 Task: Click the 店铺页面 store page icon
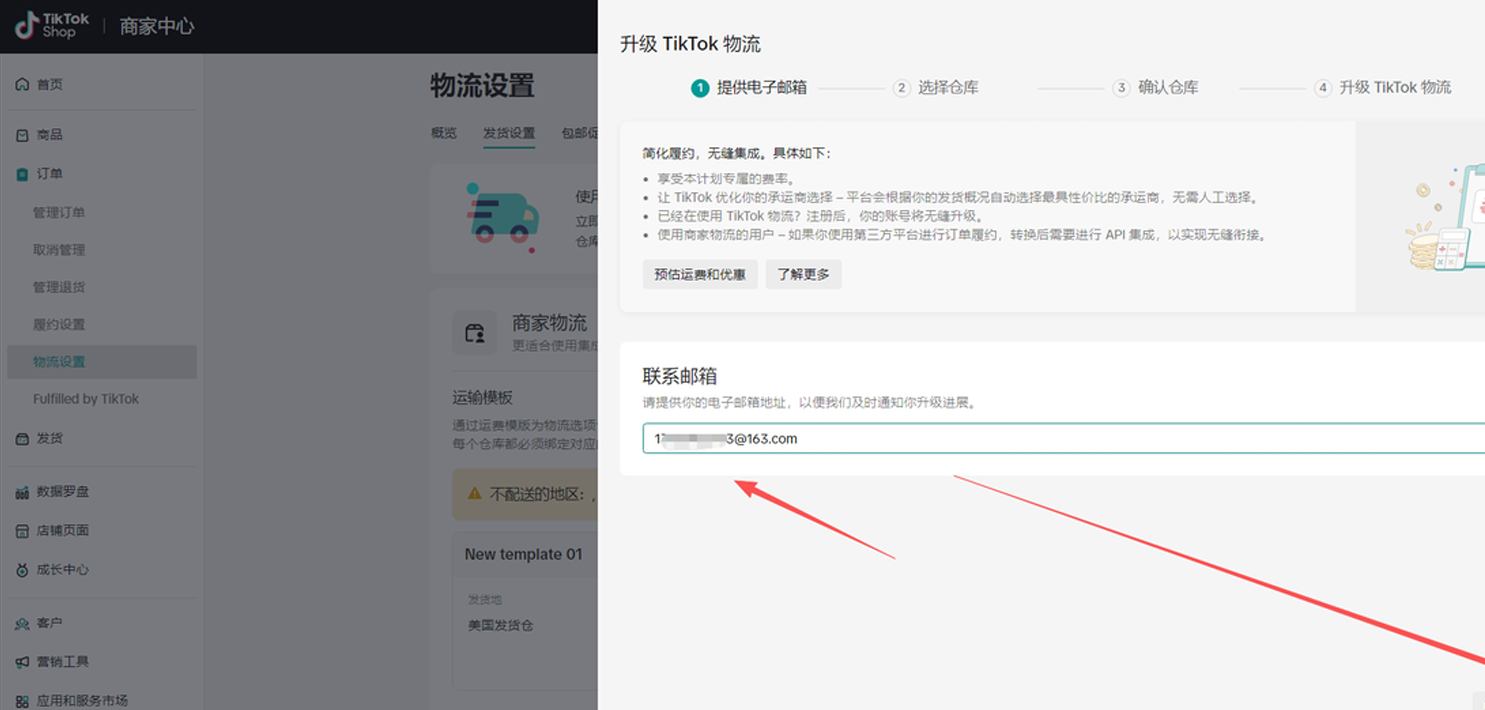[x=22, y=531]
